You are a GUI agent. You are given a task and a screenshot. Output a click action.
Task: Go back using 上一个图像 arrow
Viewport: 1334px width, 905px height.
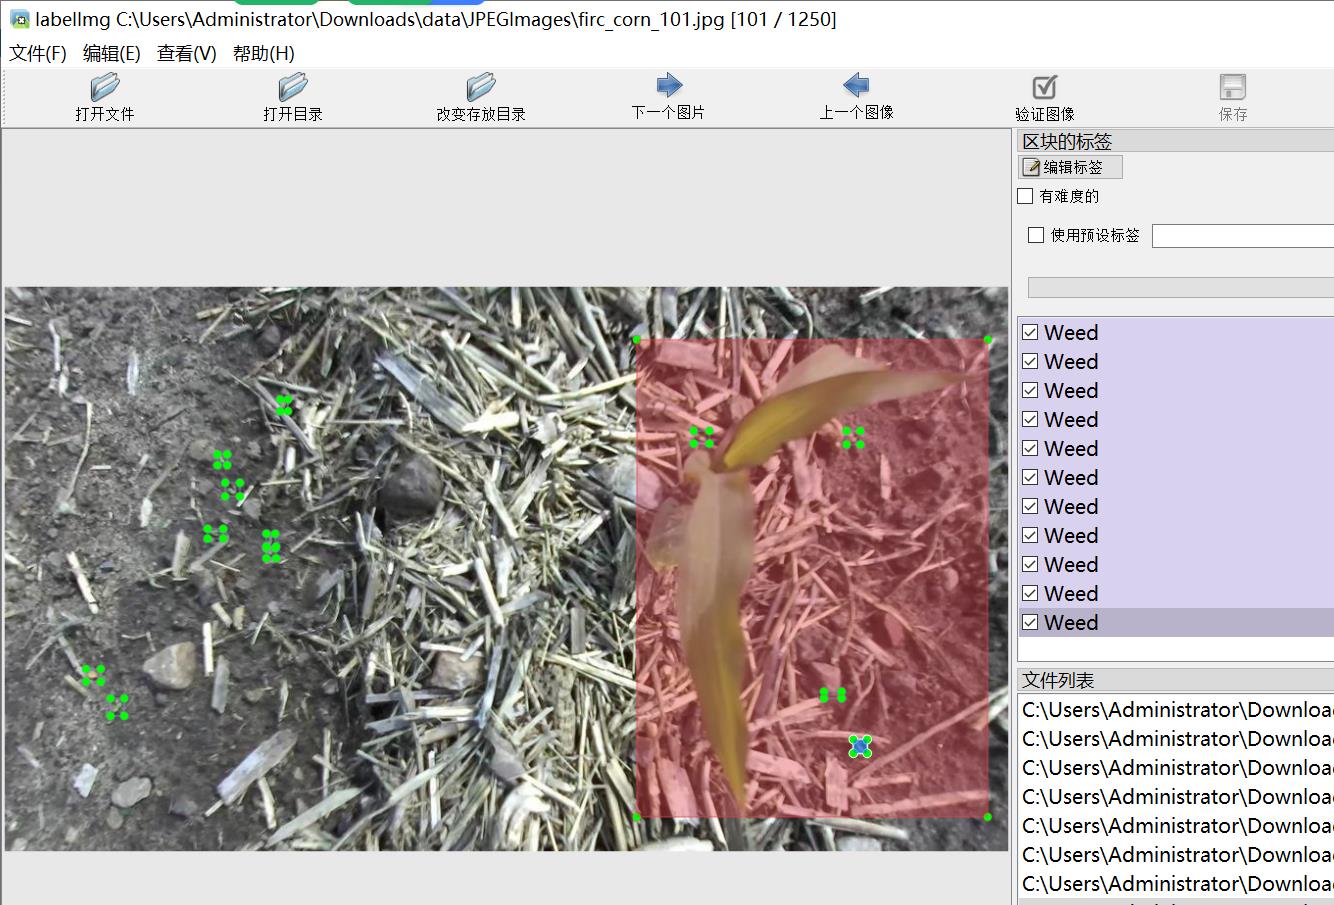point(856,85)
